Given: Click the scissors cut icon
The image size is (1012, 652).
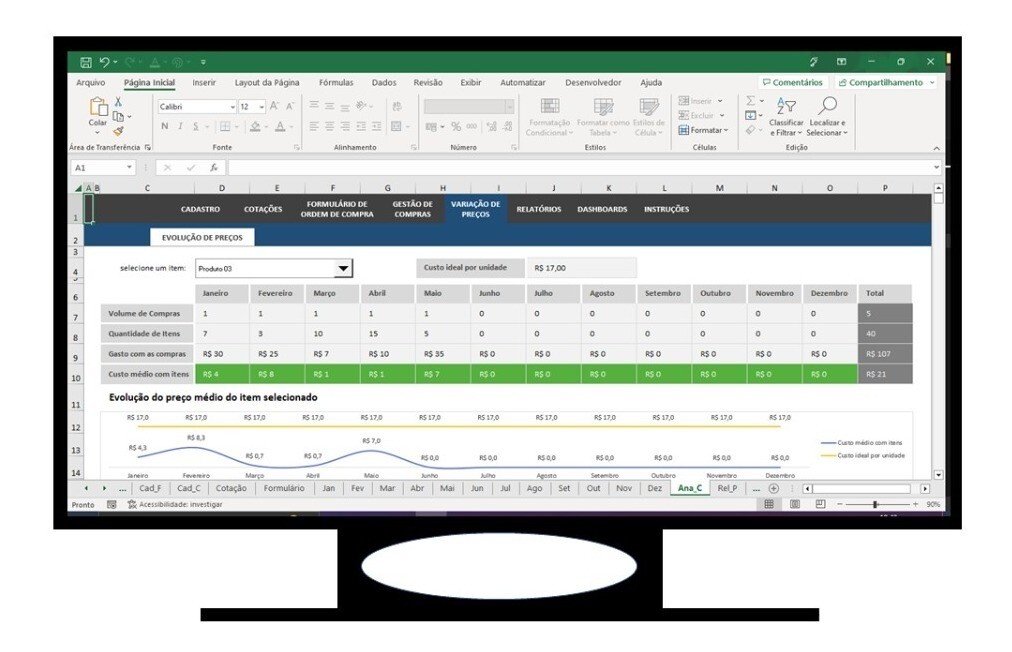Looking at the screenshot, I should point(118,101).
